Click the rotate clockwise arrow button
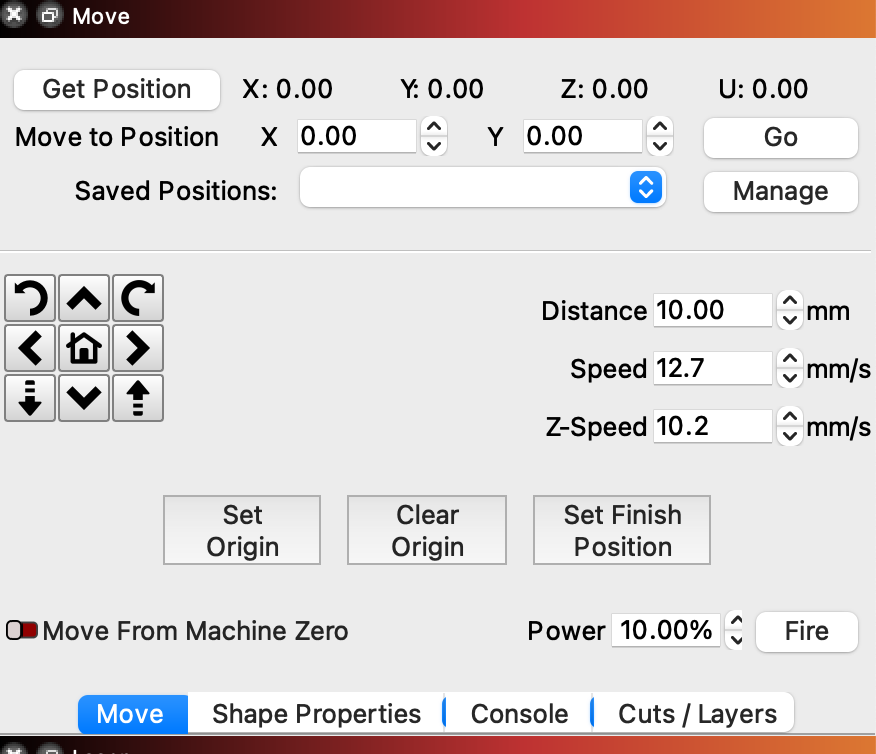 point(137,298)
